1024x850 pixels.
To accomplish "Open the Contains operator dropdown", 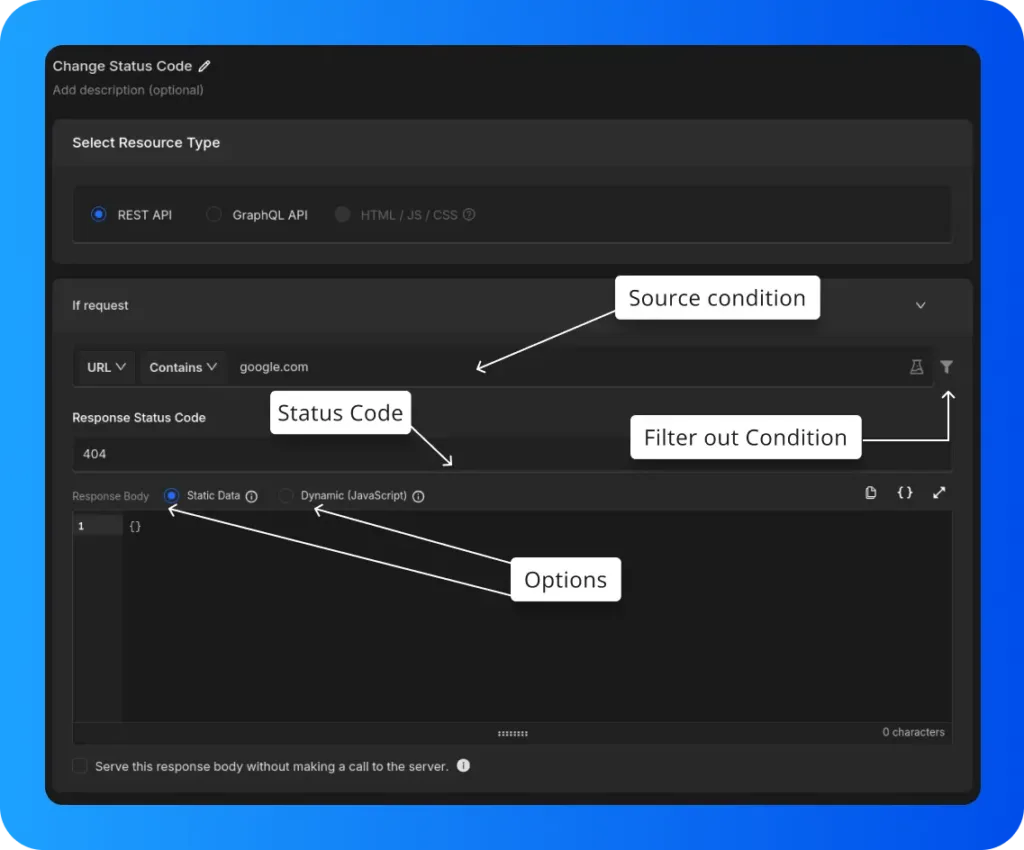I will 183,368.
